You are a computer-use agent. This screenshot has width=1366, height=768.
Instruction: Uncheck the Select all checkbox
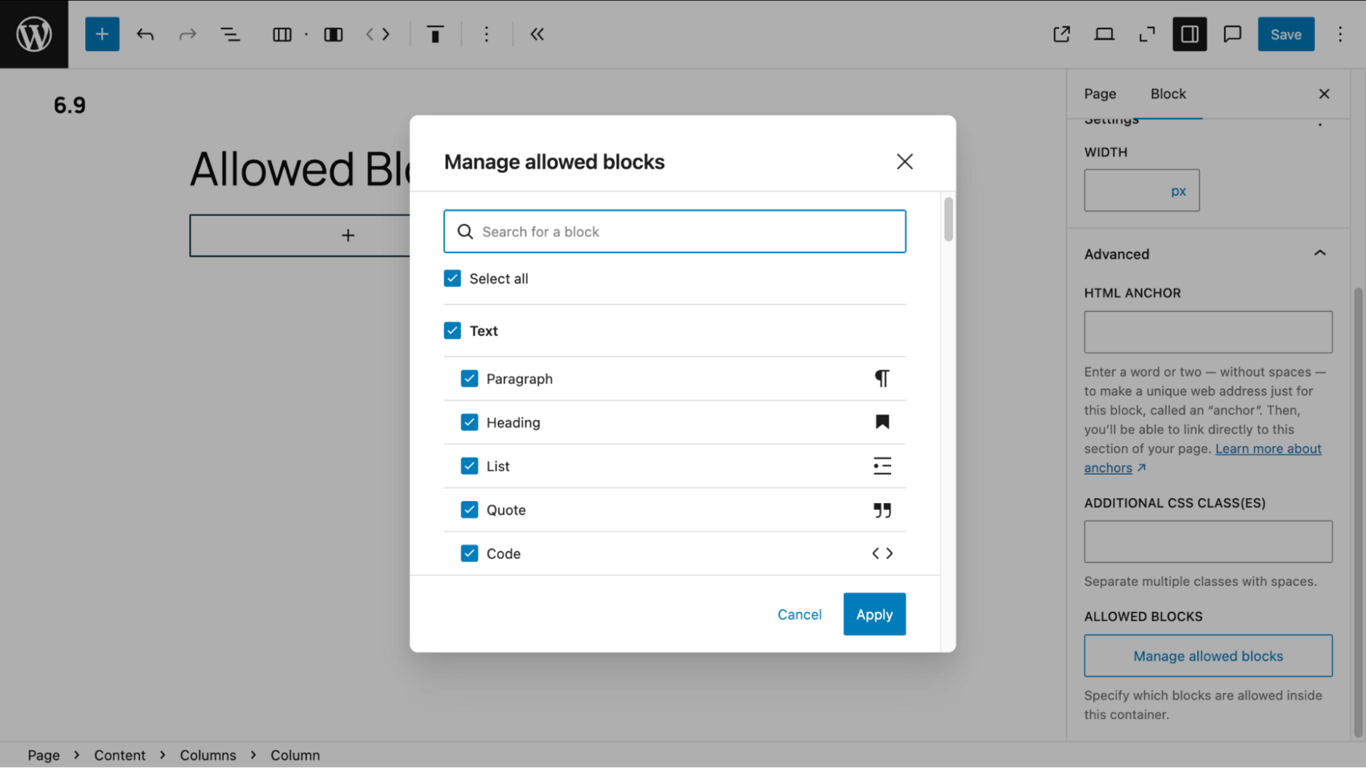click(452, 278)
